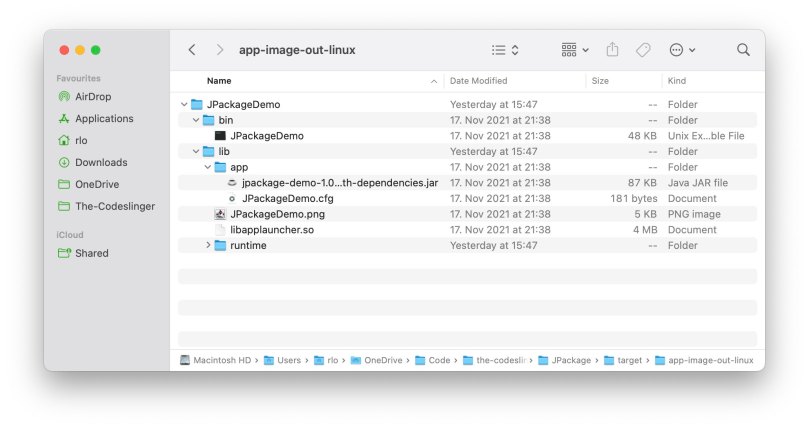Click the Back navigation arrow
Viewport: 809px width, 429px height.
192,50
